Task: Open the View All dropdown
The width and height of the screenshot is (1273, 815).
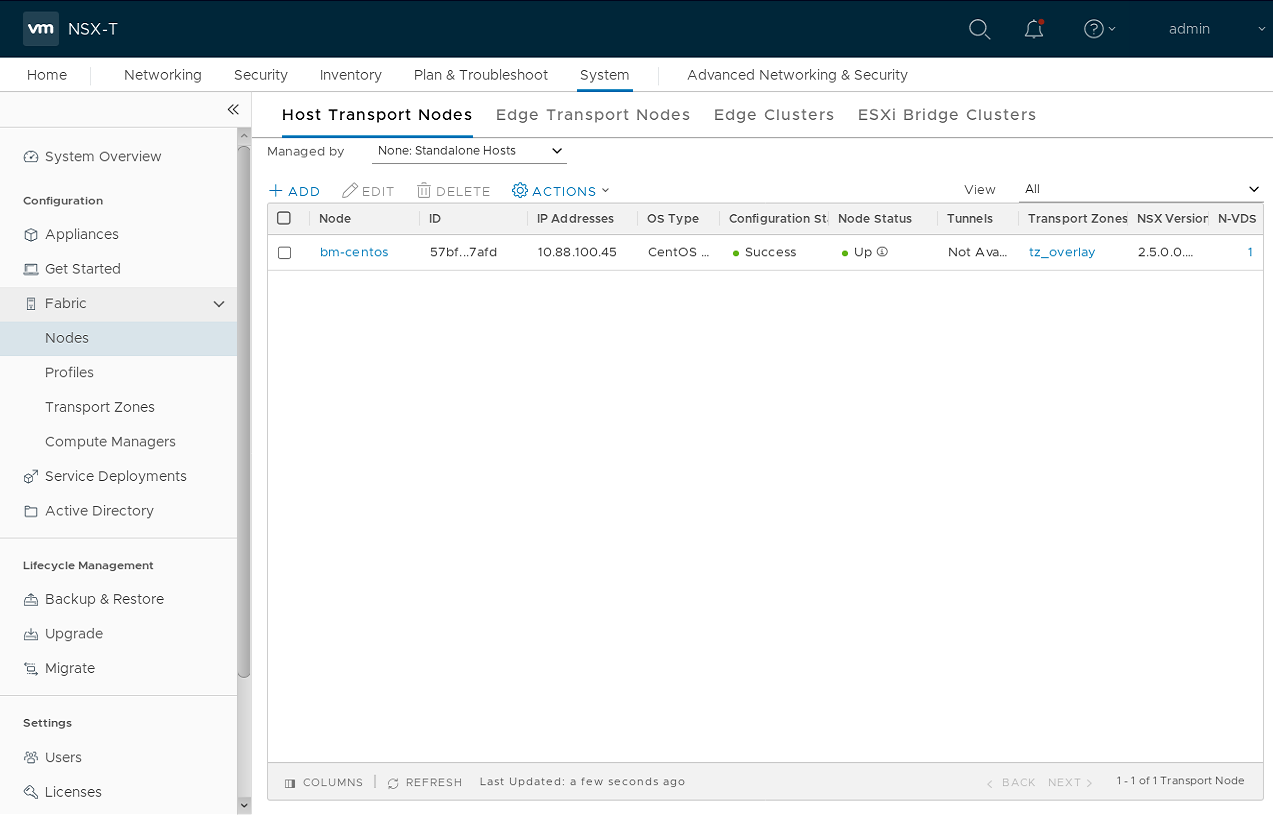Action: [x=1141, y=189]
